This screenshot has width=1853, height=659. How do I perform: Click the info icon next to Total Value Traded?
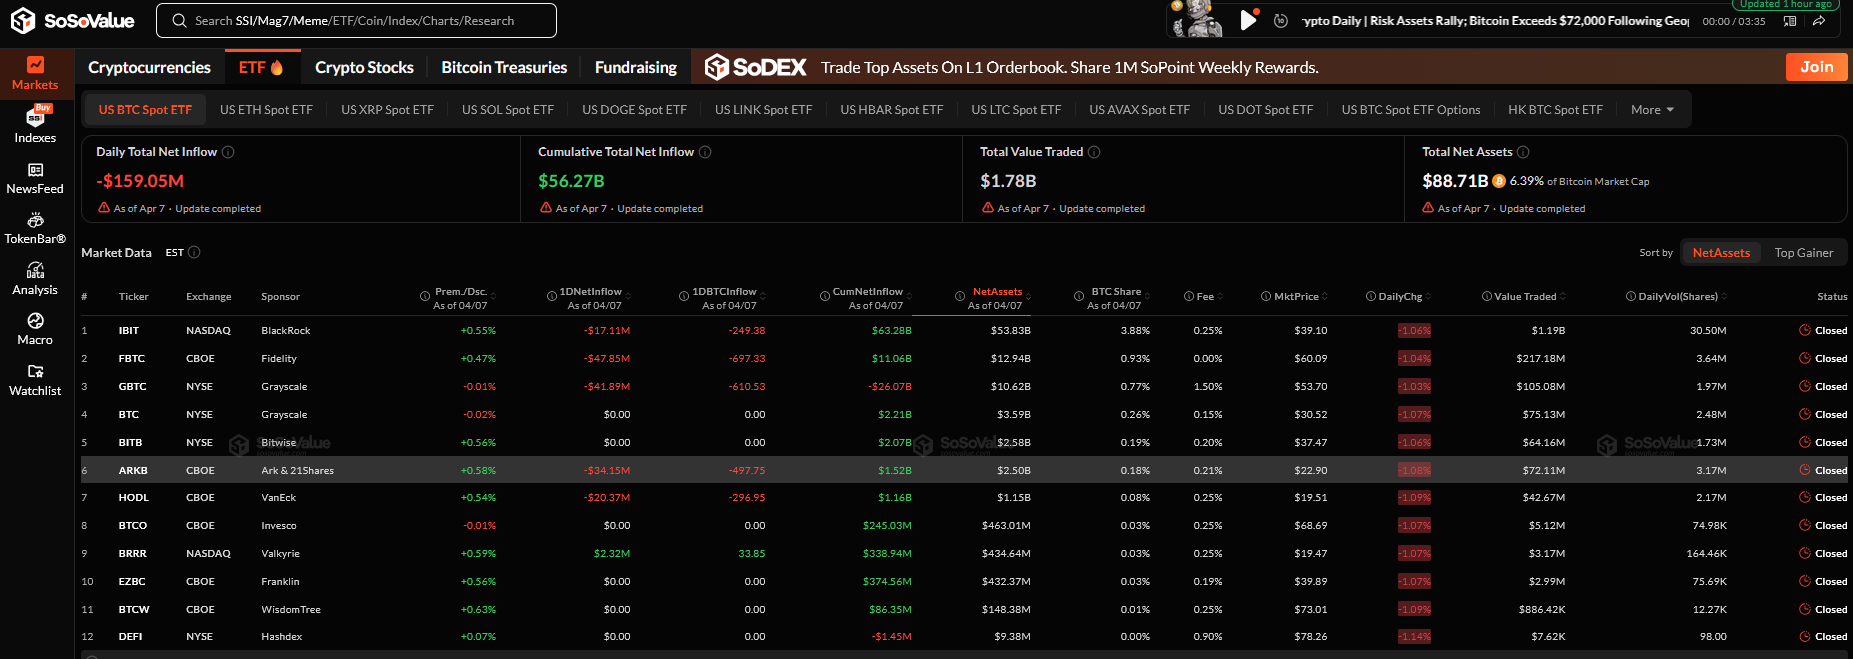click(x=1094, y=152)
